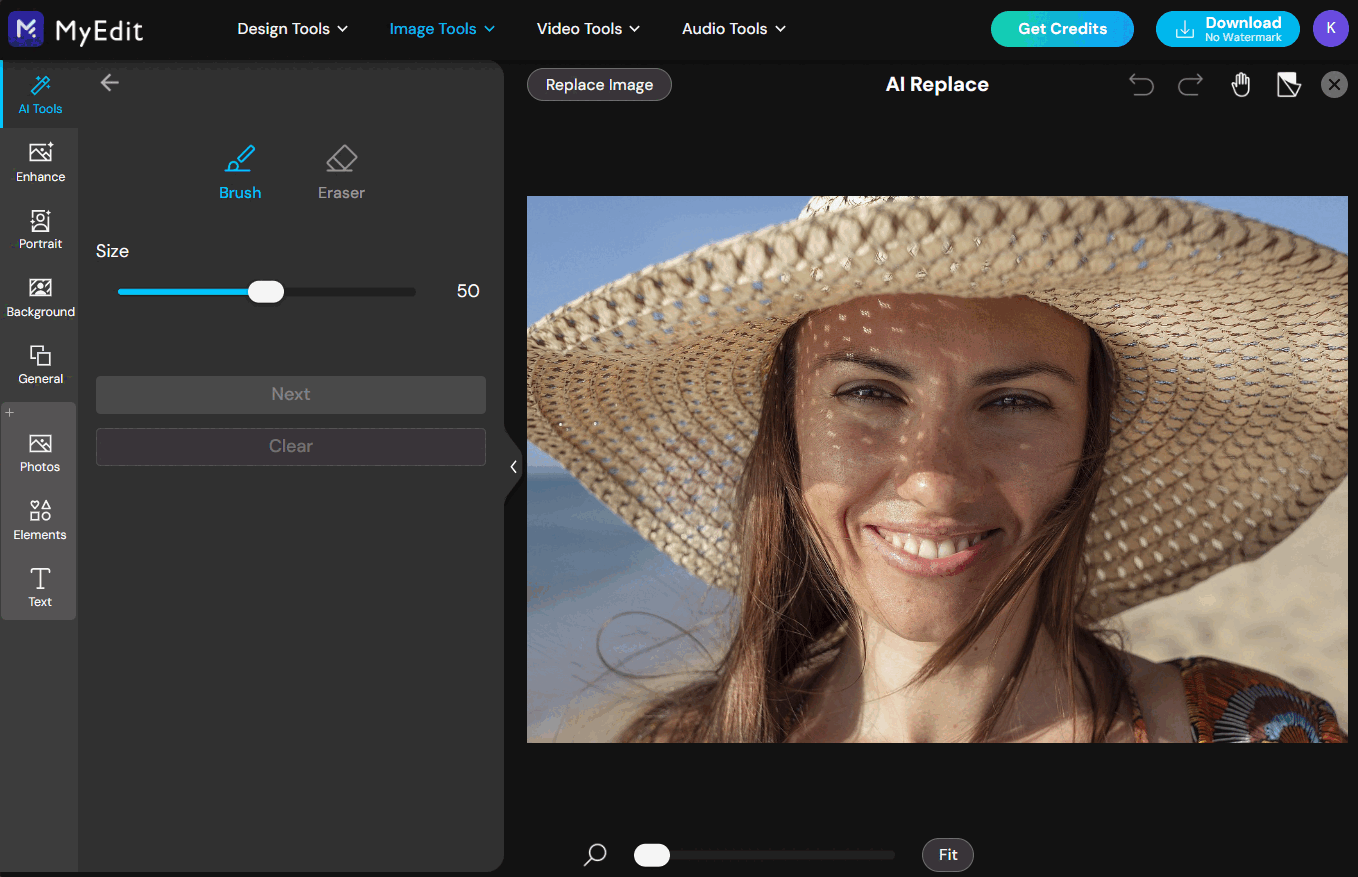The width and height of the screenshot is (1358, 877).
Task: Fit the image to the canvas
Action: tap(948, 855)
